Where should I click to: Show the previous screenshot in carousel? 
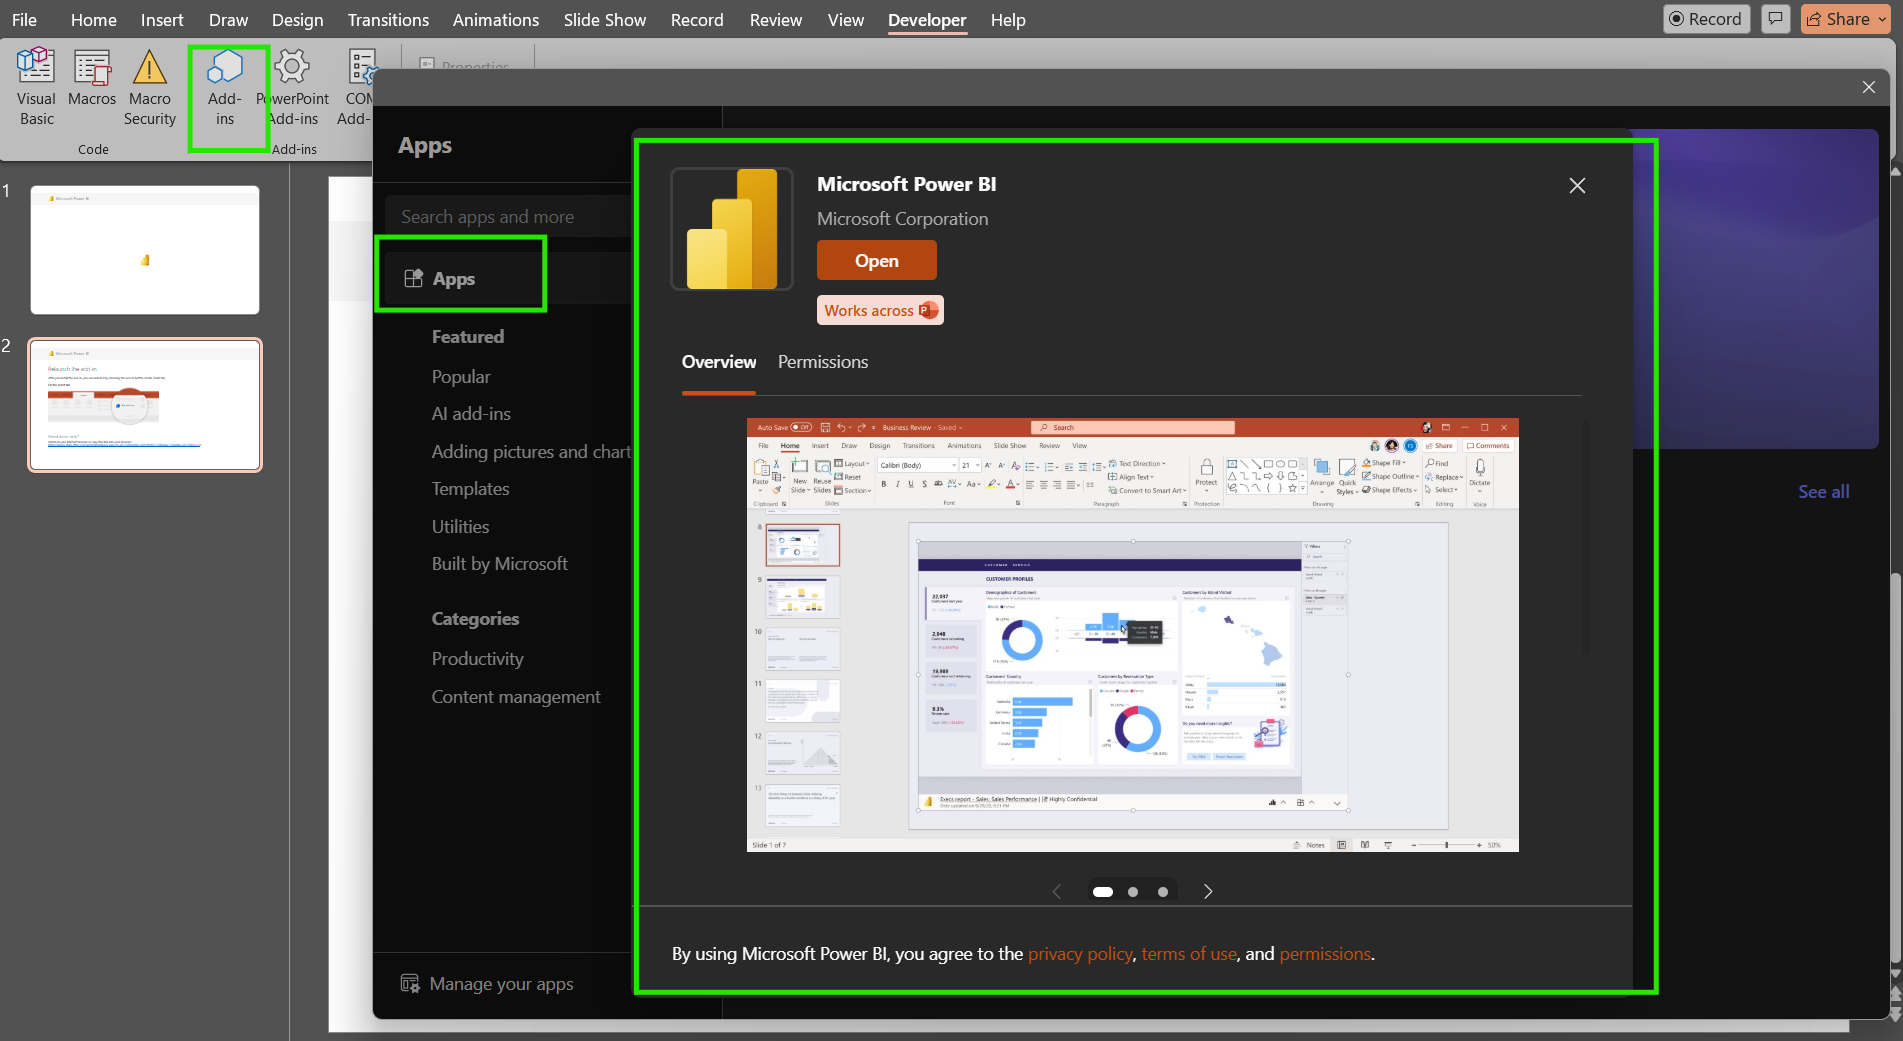pyautogui.click(x=1057, y=892)
